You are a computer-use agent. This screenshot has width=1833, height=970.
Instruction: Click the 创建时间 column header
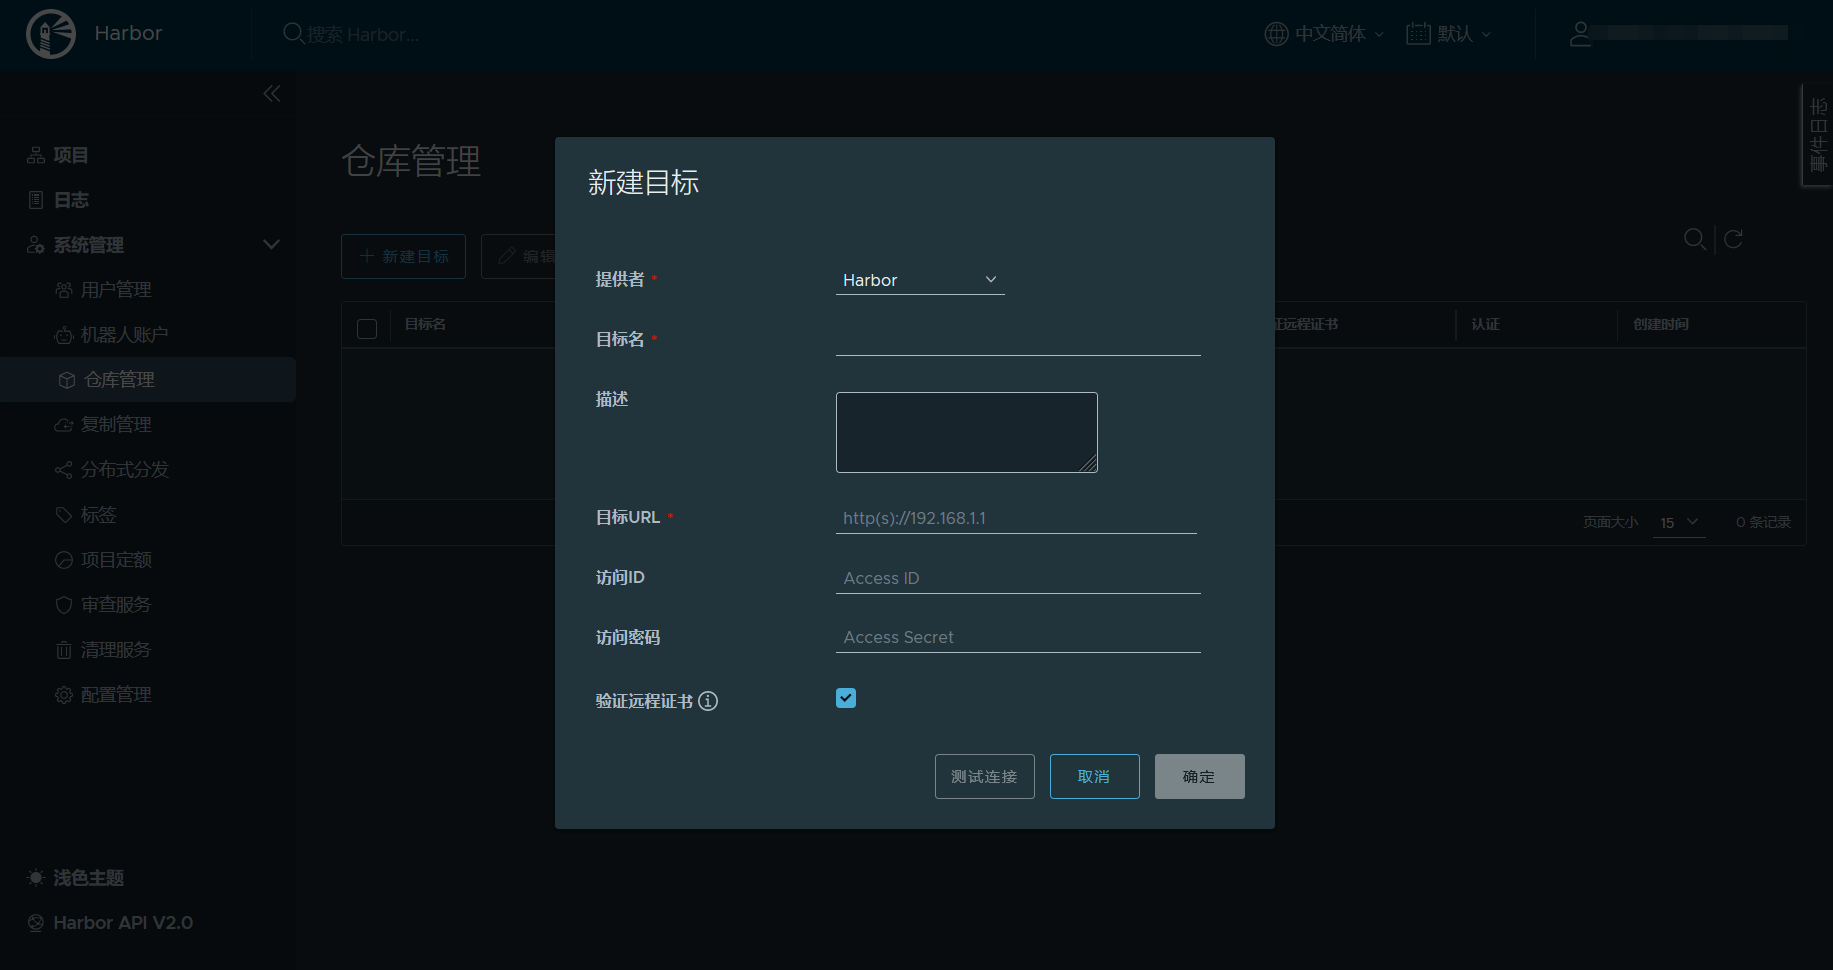[1661, 324]
